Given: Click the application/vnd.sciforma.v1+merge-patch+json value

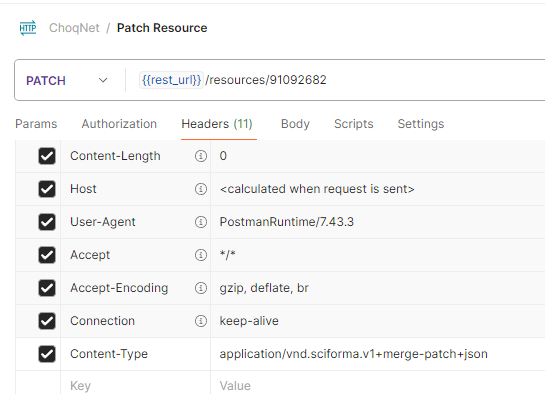Looking at the screenshot, I should (353, 354).
